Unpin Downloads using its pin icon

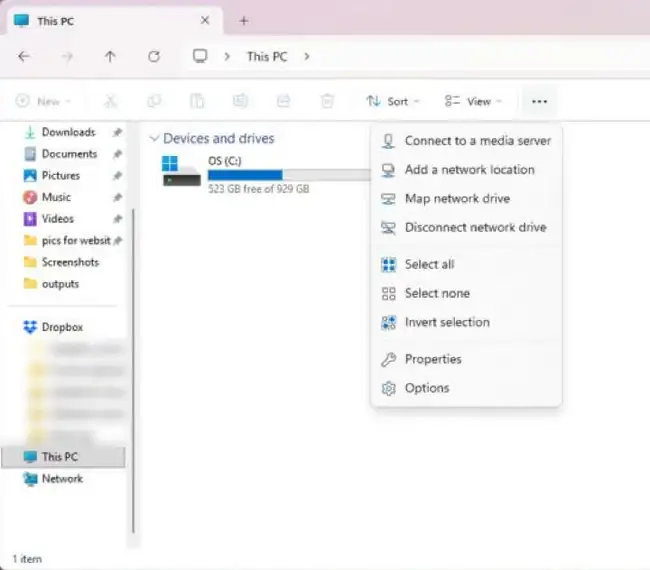tap(117, 132)
